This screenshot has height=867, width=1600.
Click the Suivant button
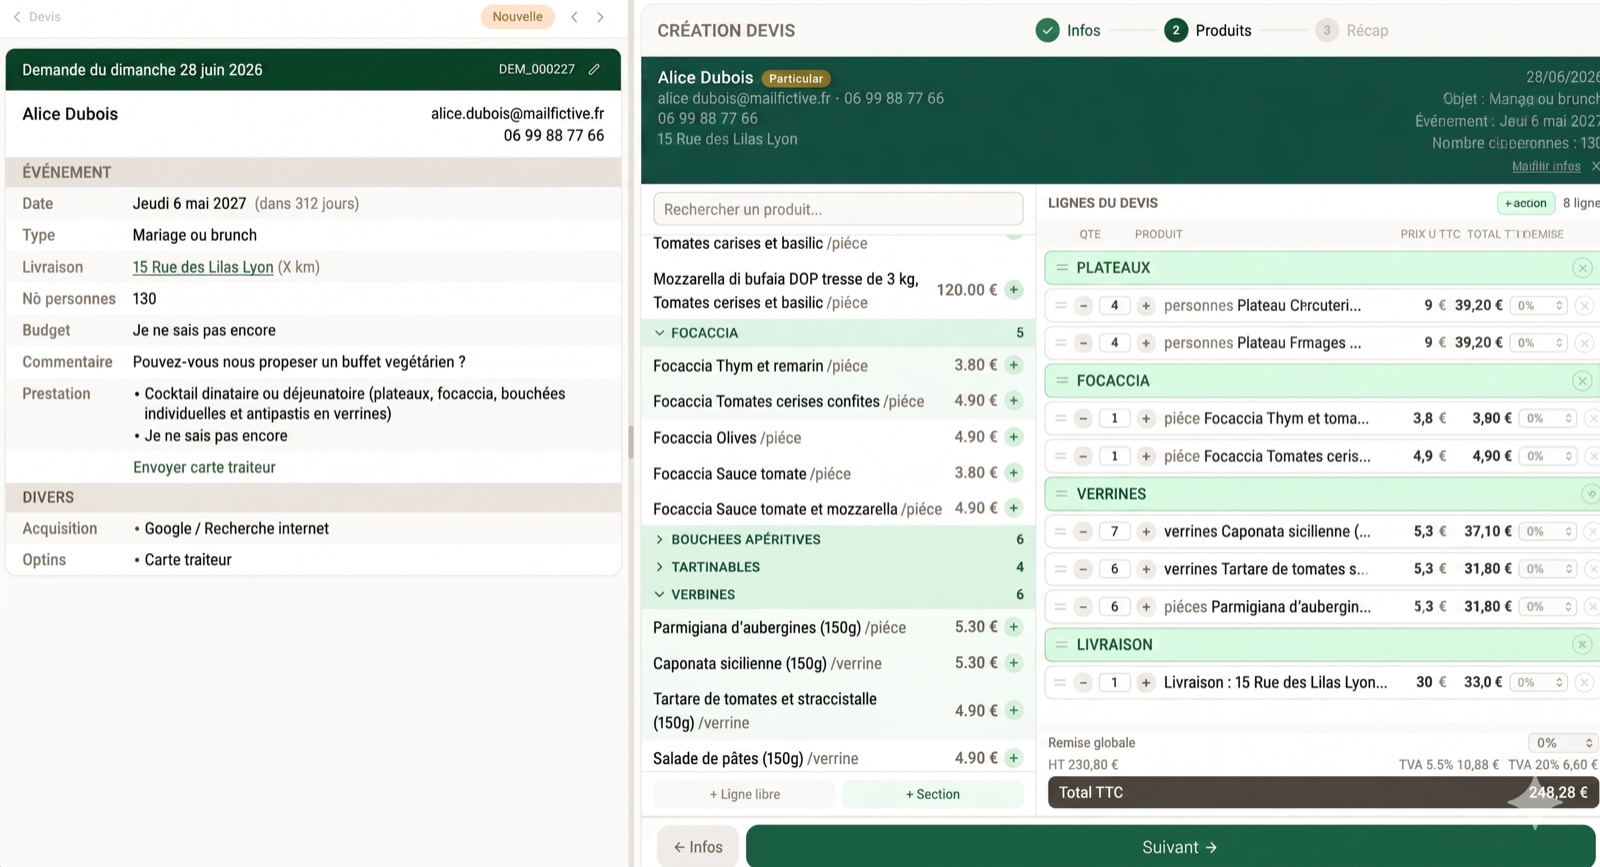pos(1170,847)
